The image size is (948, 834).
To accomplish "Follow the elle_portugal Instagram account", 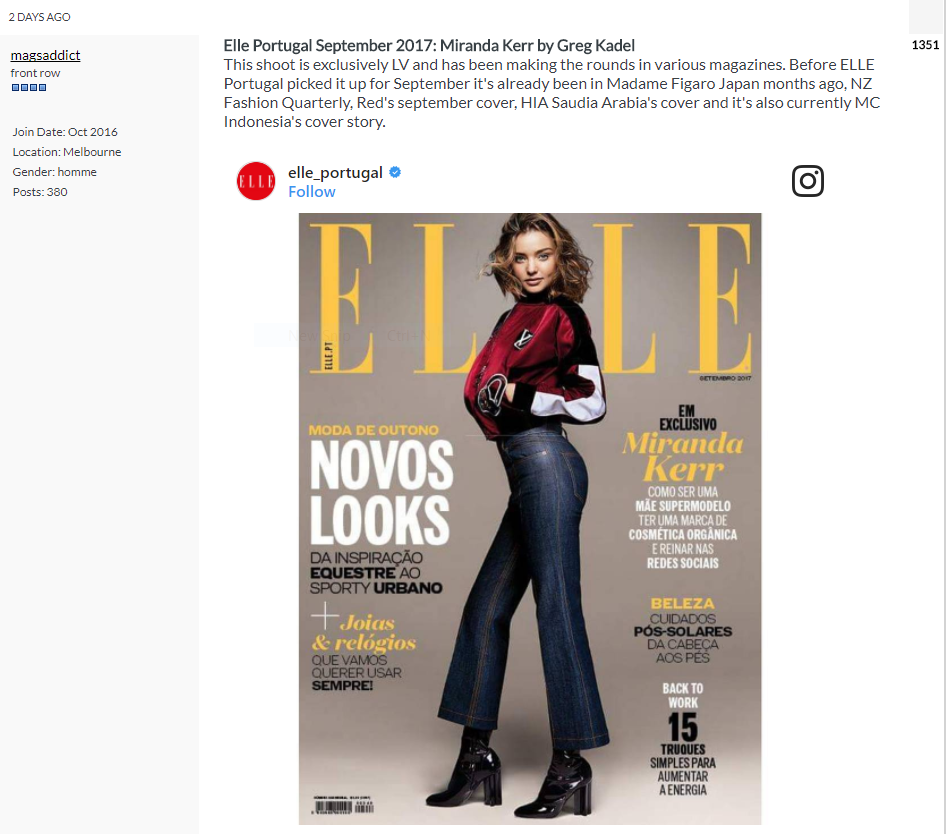I will pos(311,192).
